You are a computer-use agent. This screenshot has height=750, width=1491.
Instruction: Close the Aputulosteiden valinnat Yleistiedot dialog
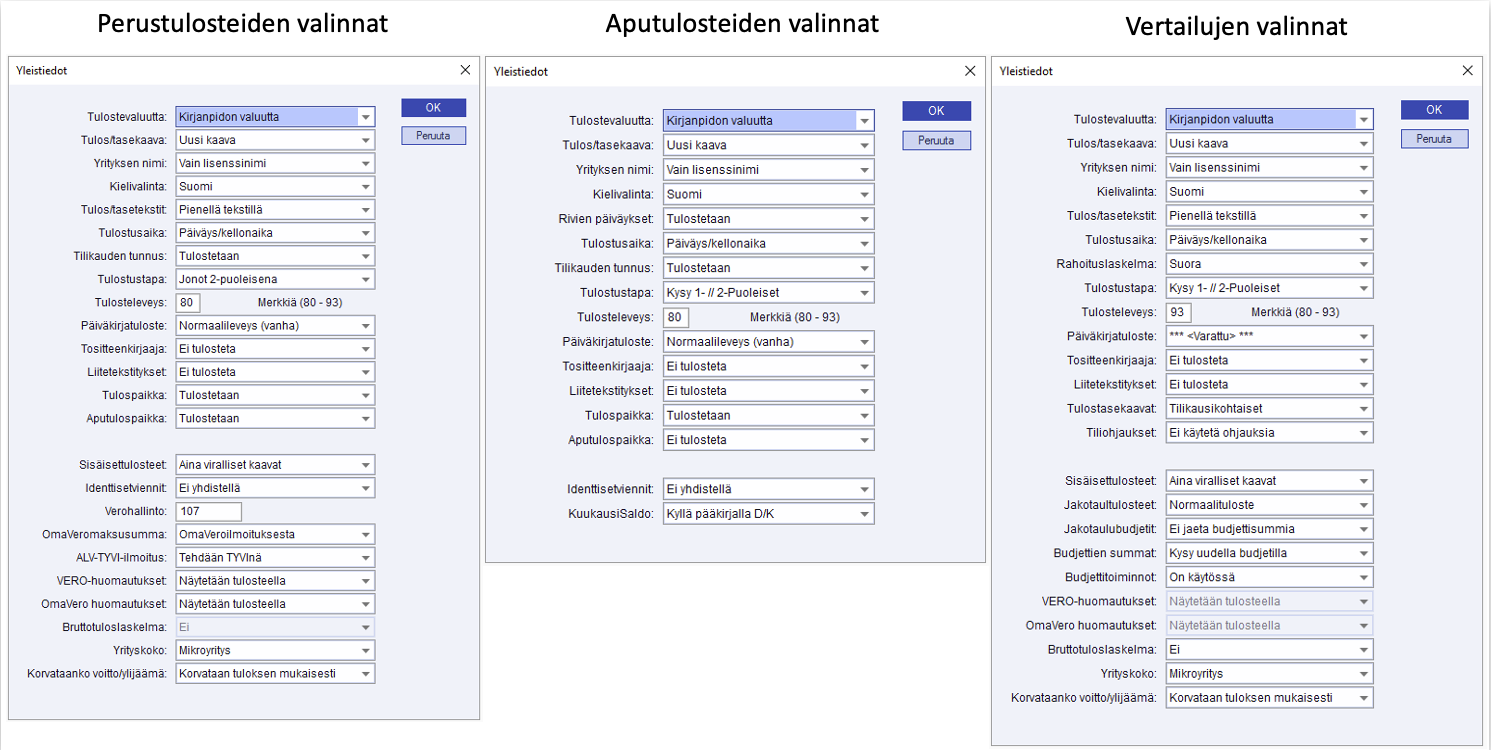[970, 71]
